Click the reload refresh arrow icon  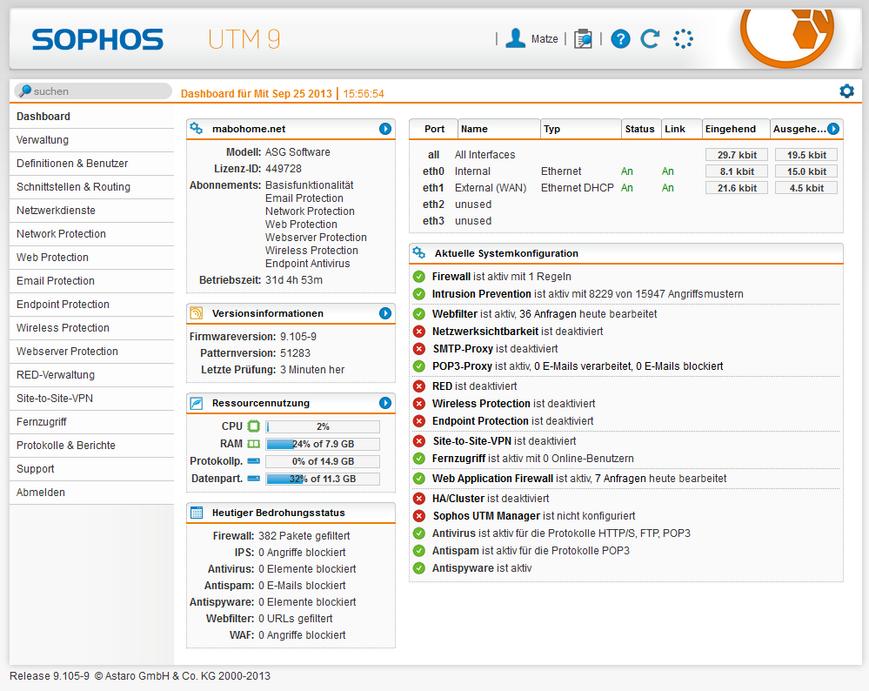click(x=650, y=39)
